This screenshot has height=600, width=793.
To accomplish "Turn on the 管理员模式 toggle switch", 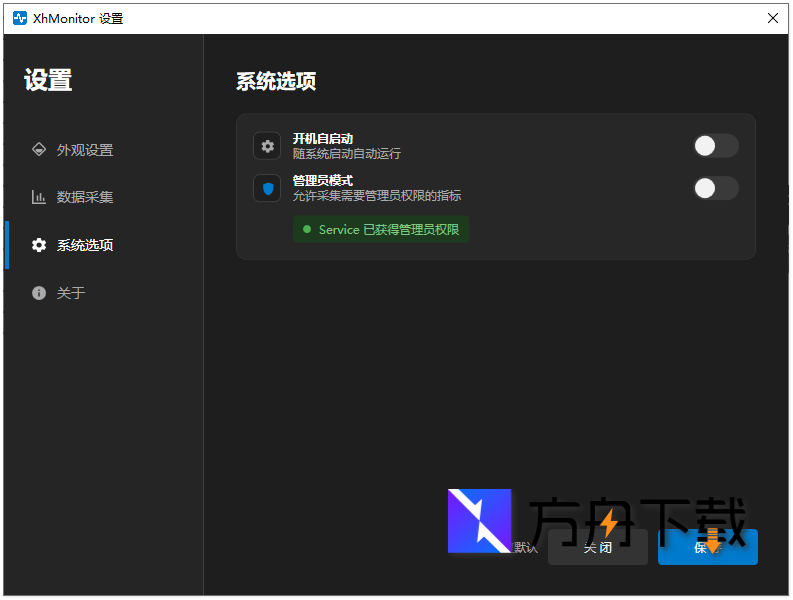I will point(716,188).
